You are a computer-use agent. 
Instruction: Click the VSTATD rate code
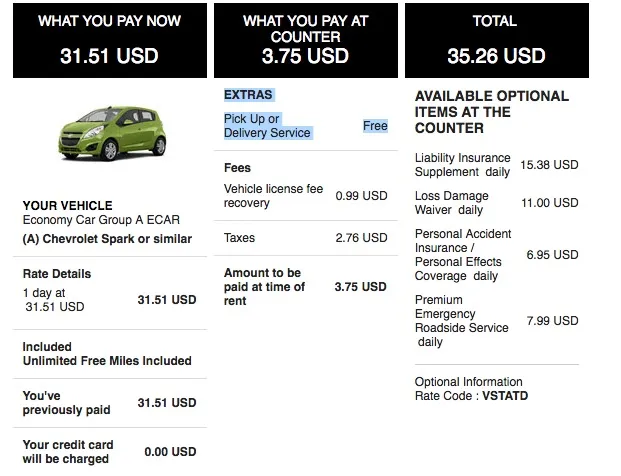click(x=505, y=396)
